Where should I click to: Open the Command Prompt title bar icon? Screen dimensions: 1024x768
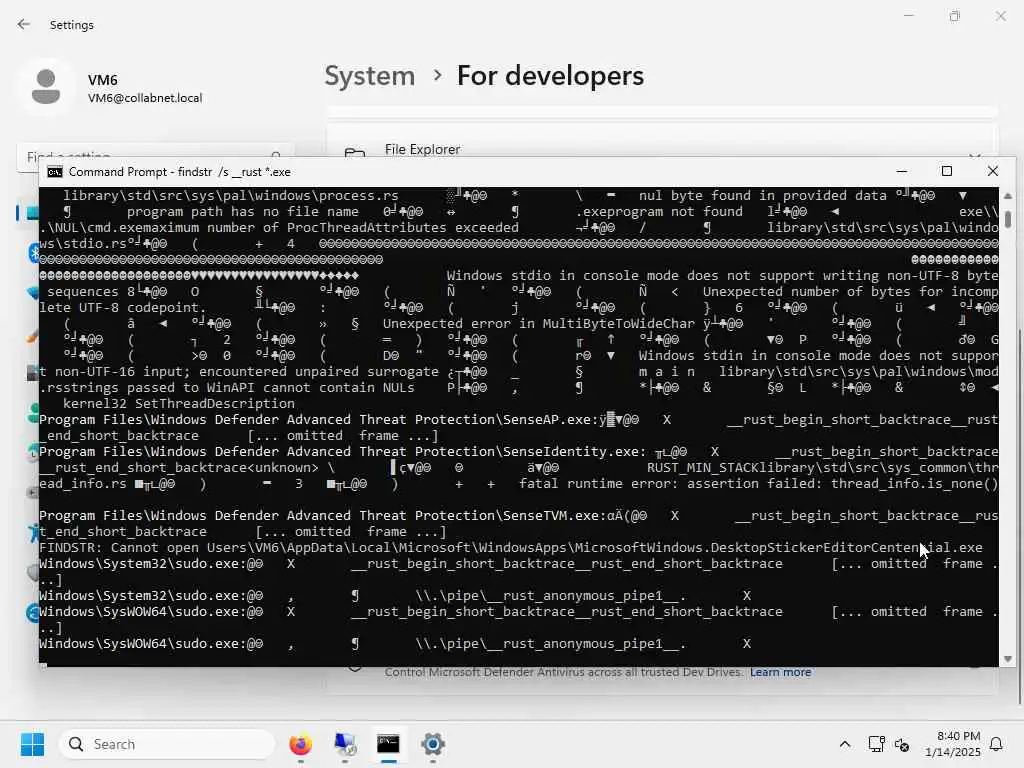55,172
